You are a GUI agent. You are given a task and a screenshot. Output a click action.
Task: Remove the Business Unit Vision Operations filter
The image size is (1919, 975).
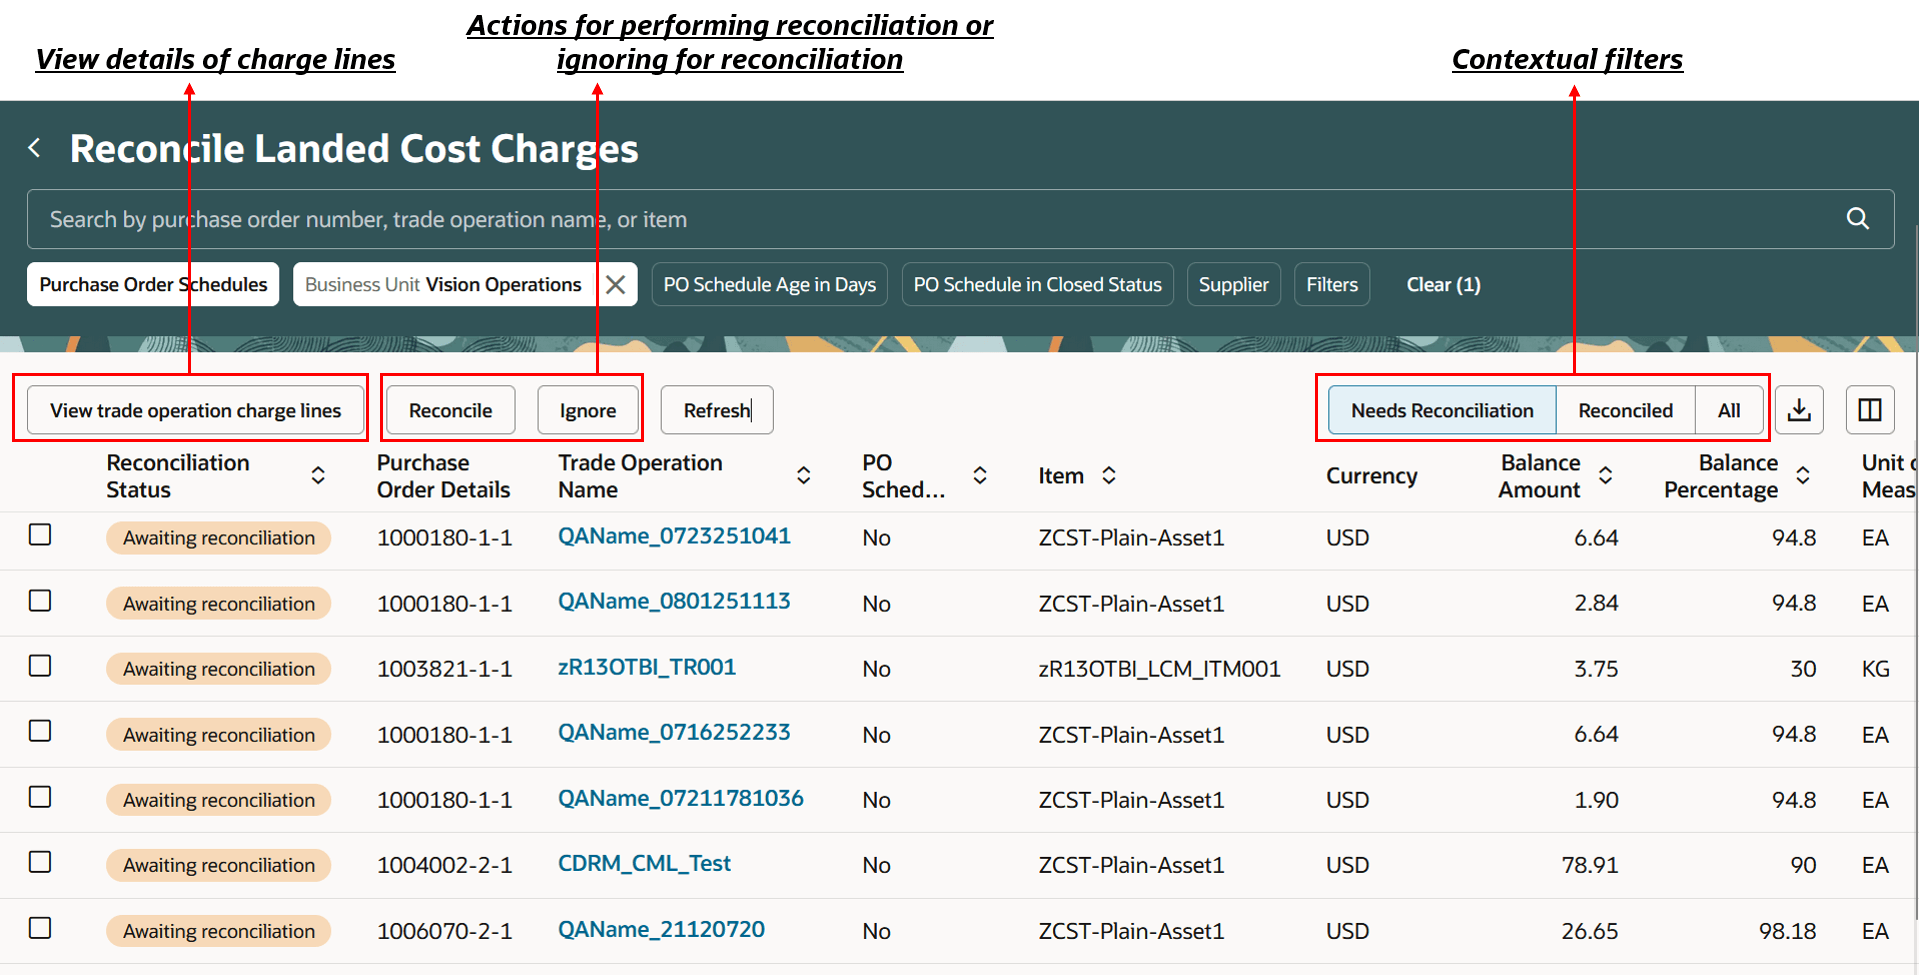[x=616, y=285]
